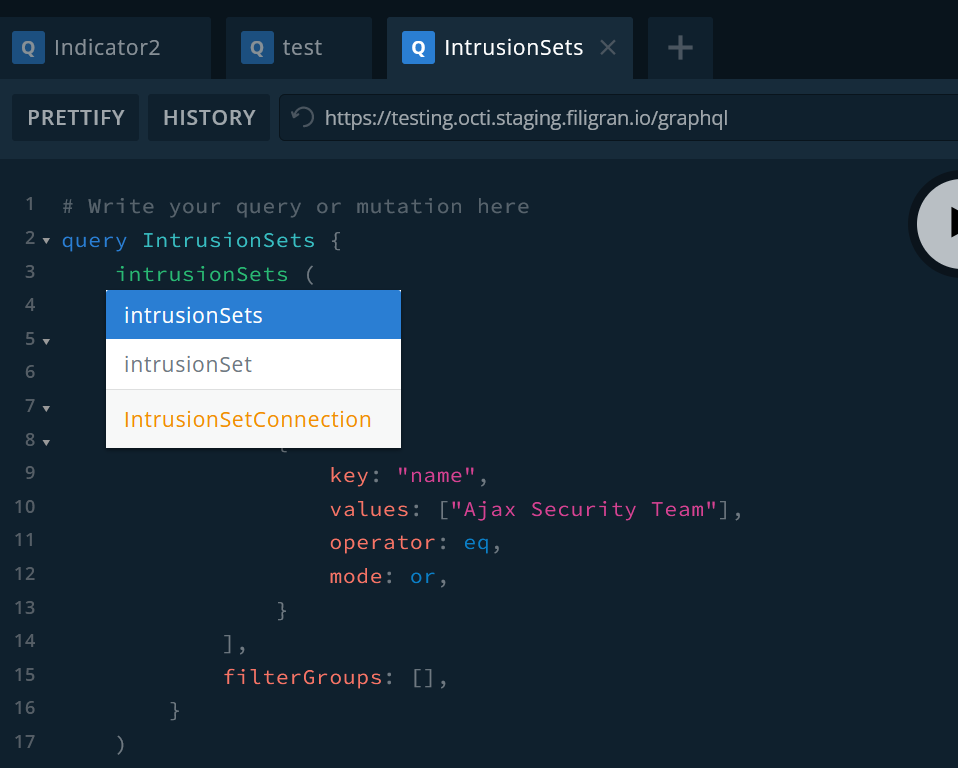This screenshot has width=958, height=768.
Task: Switch to the test tab
Action: click(299, 48)
